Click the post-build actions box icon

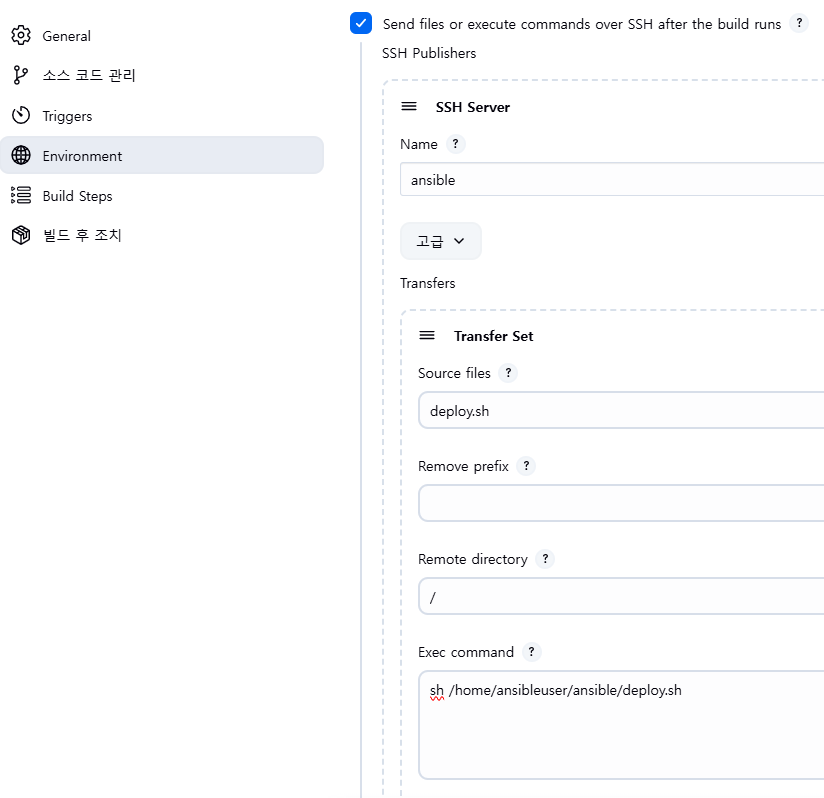[x=21, y=235]
